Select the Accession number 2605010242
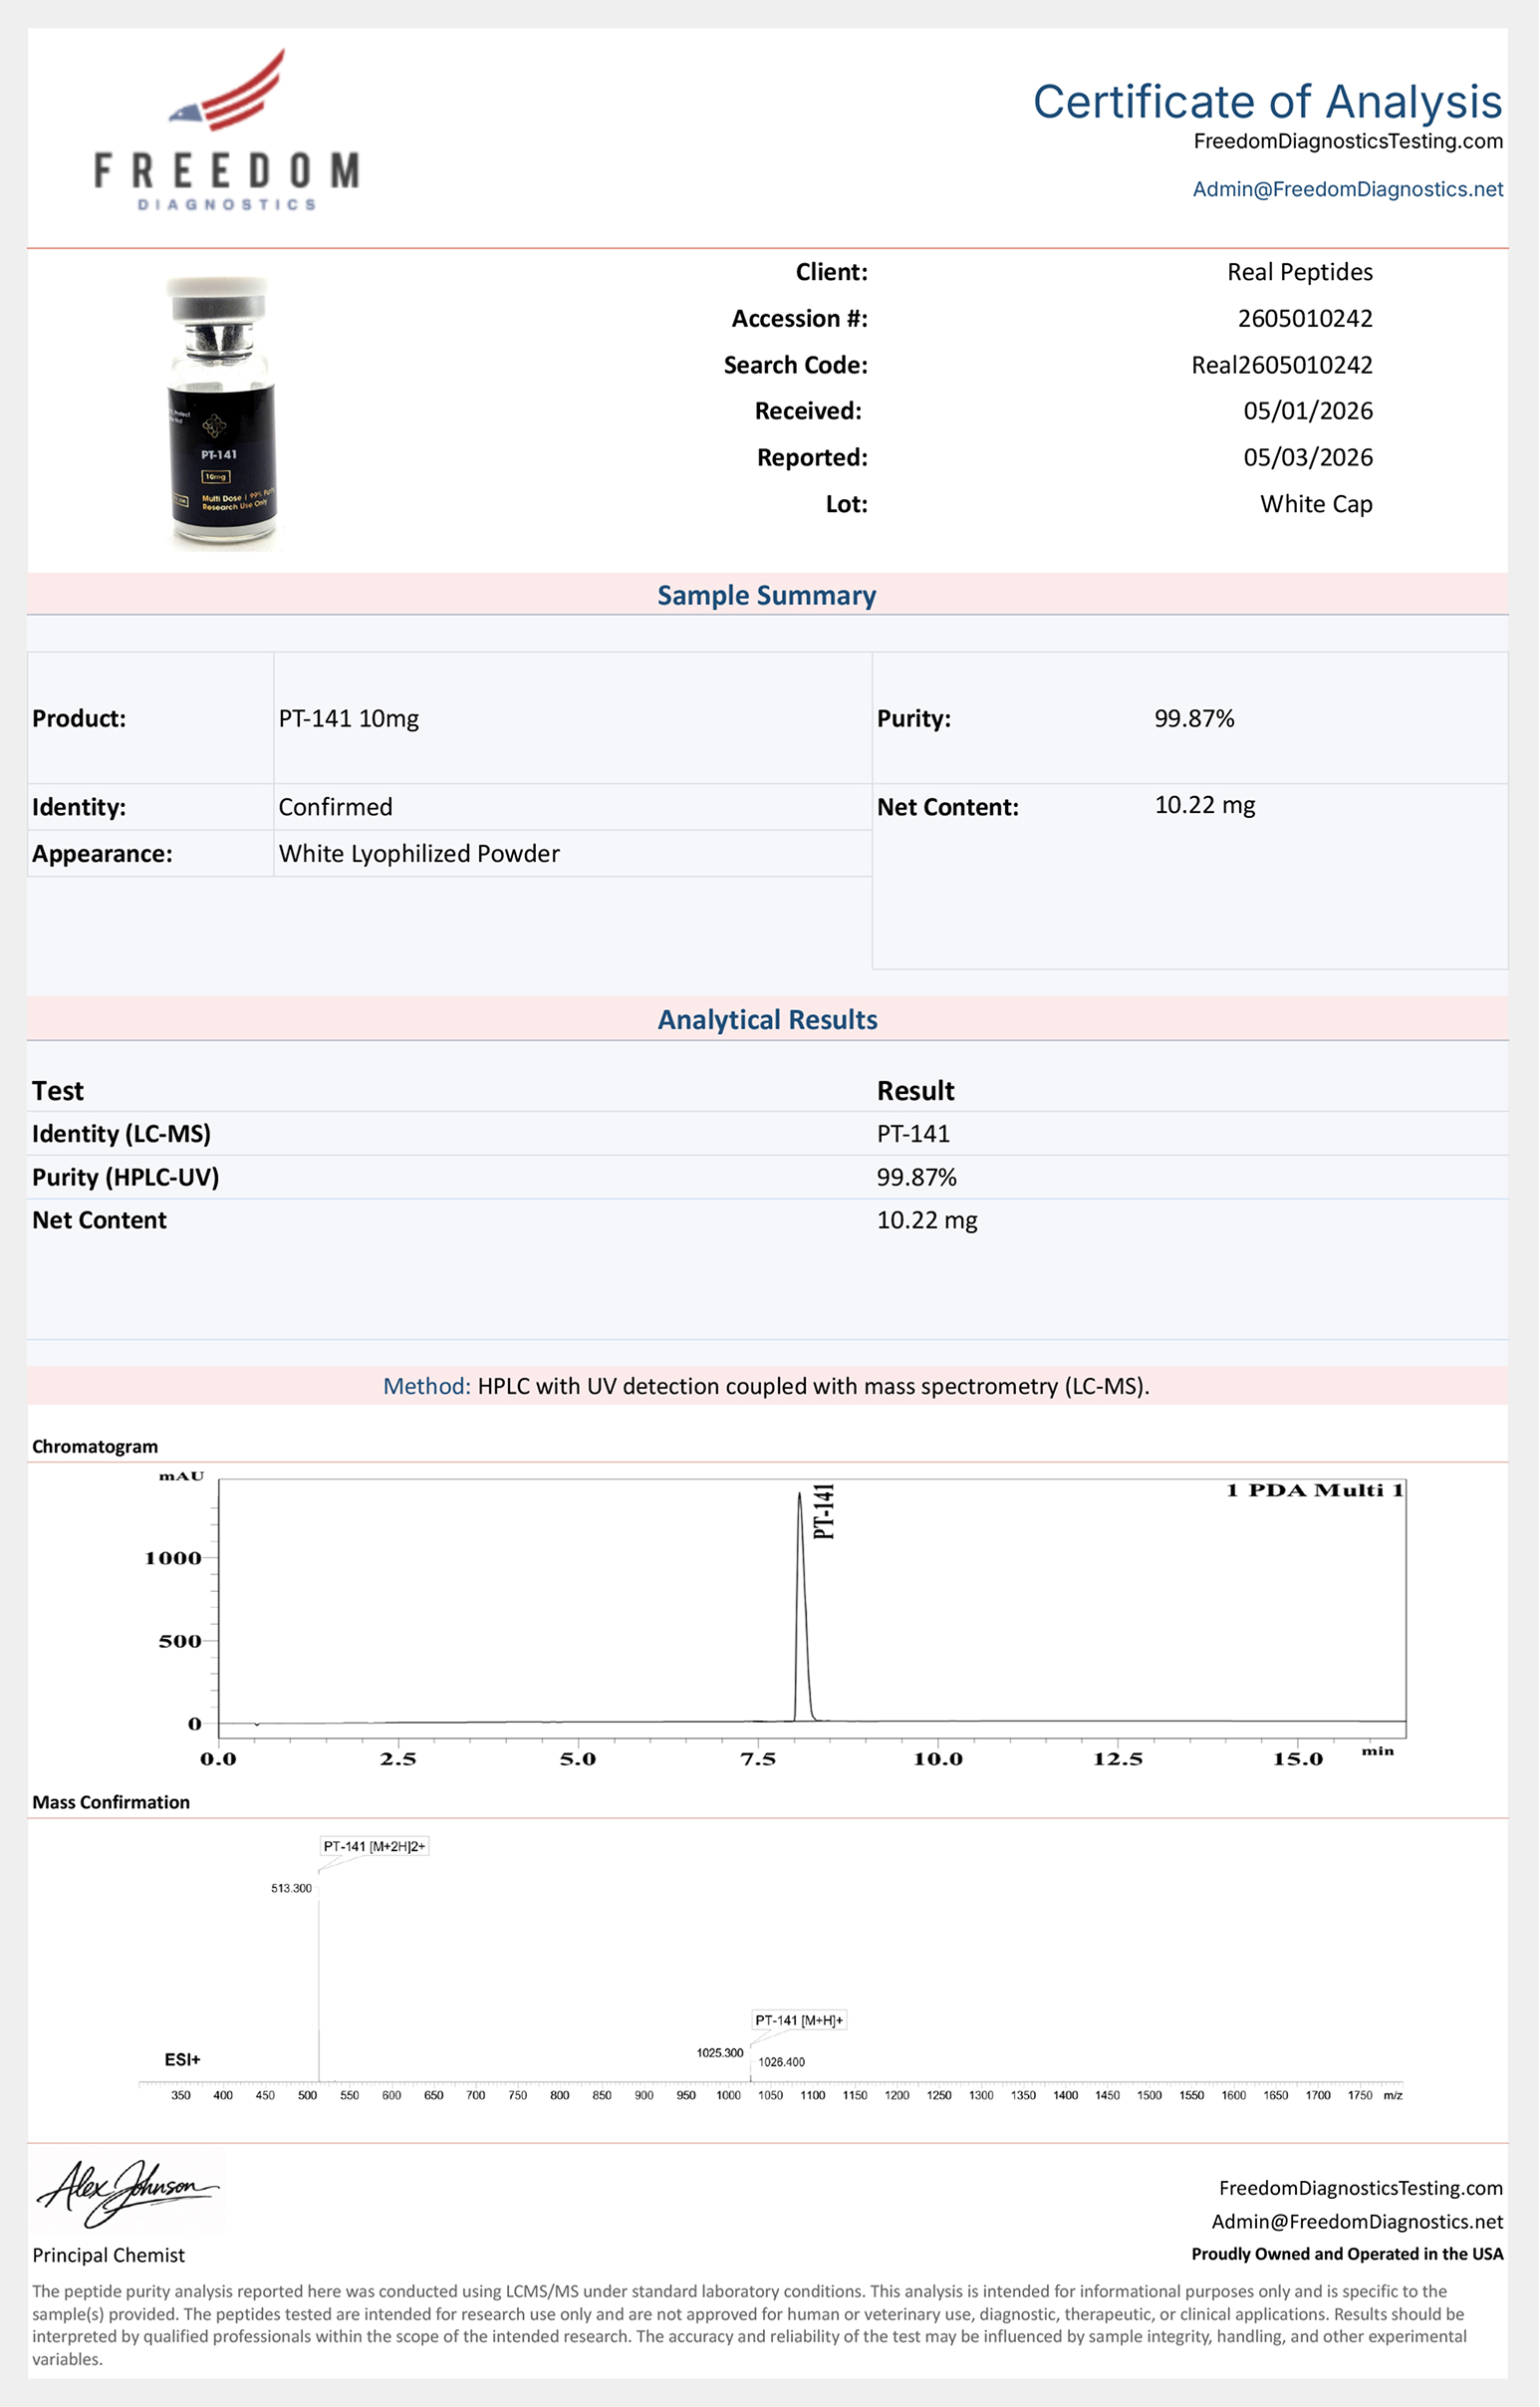Screen dimensions: 1540x2407 click(1305, 318)
